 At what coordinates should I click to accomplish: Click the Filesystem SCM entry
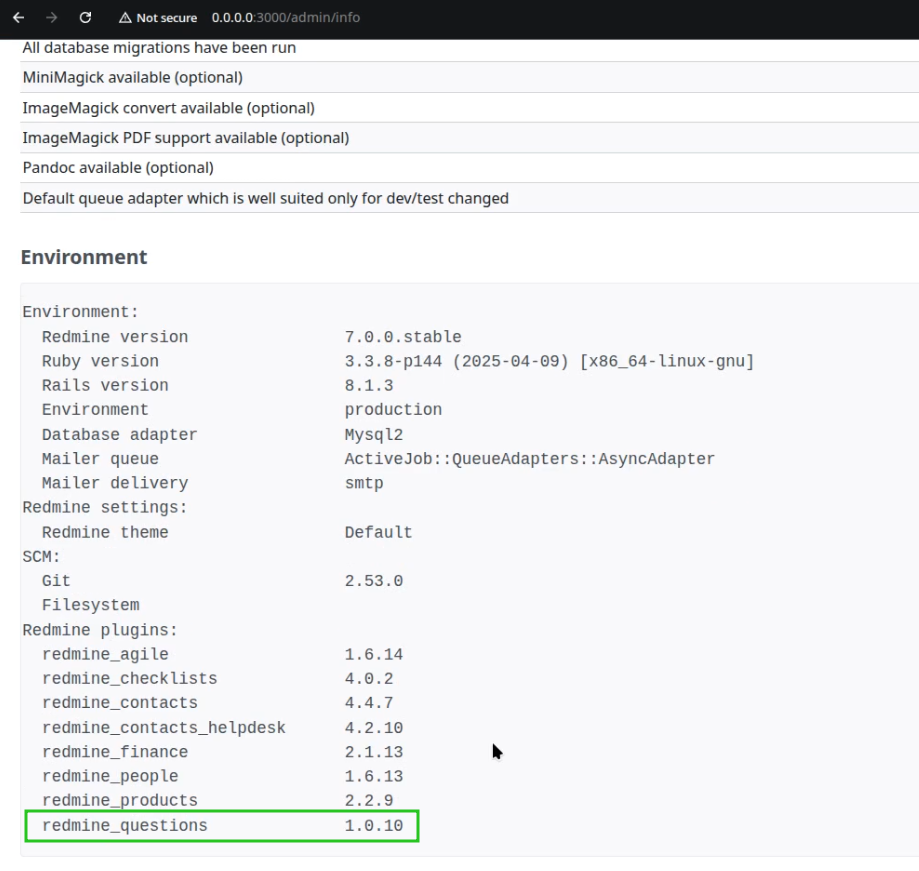[x=90, y=605]
